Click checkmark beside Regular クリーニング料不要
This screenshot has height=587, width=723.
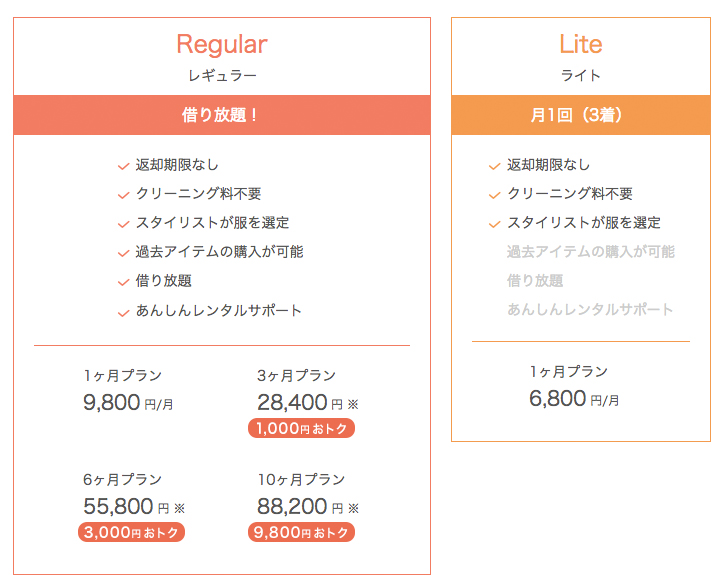[x=124, y=195]
